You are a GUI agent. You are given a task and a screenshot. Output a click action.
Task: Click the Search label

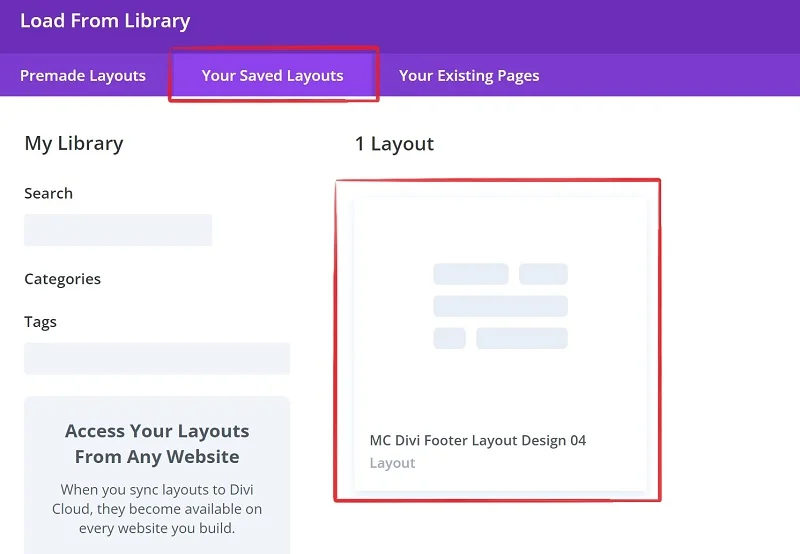click(x=48, y=193)
